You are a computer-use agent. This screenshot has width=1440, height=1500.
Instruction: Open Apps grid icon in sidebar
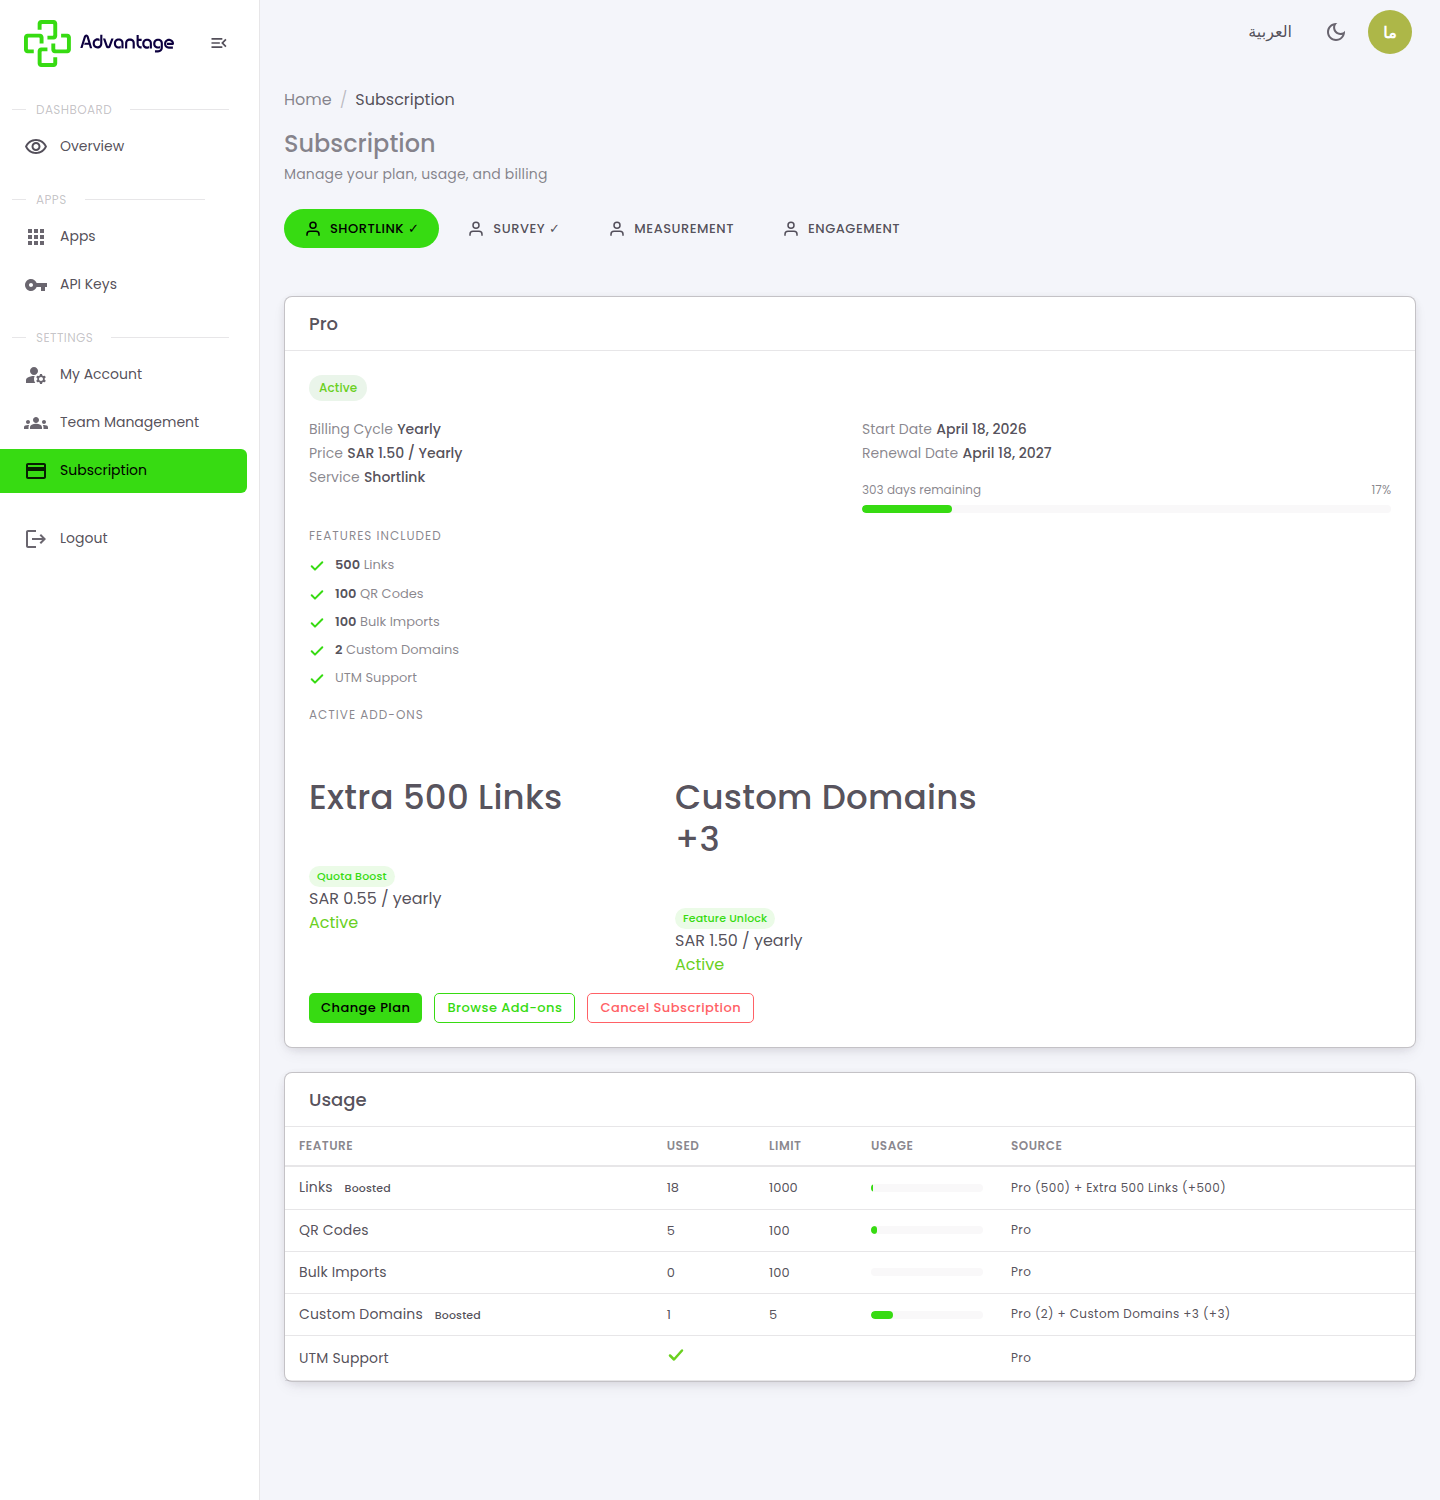coord(36,237)
